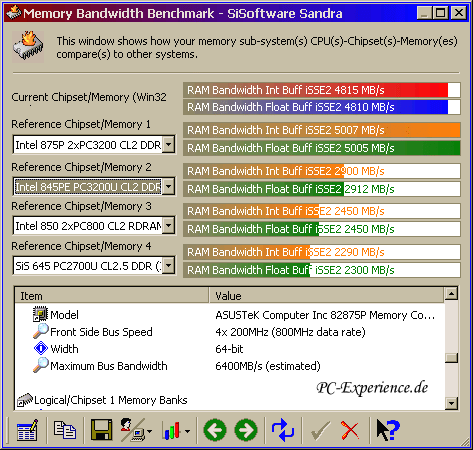Maximize the Memory Bandwidth Benchmark window

tap(440, 13)
